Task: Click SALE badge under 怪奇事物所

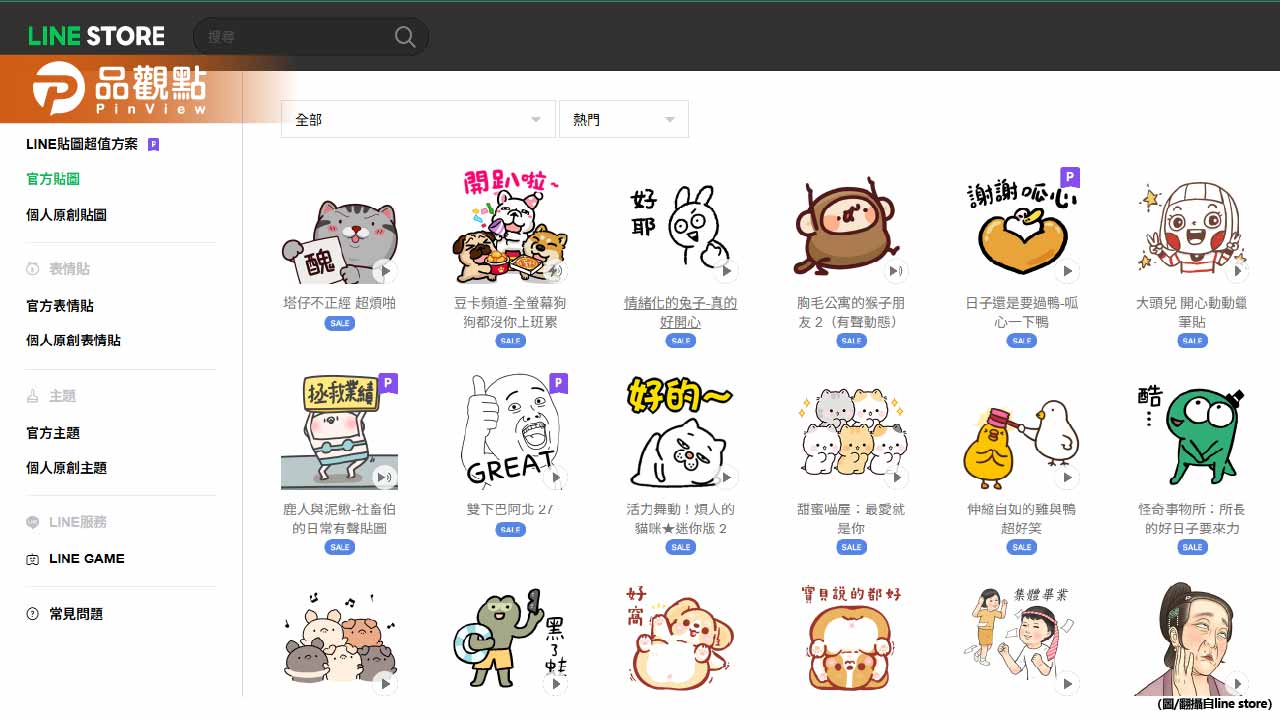Action: tap(1192, 547)
